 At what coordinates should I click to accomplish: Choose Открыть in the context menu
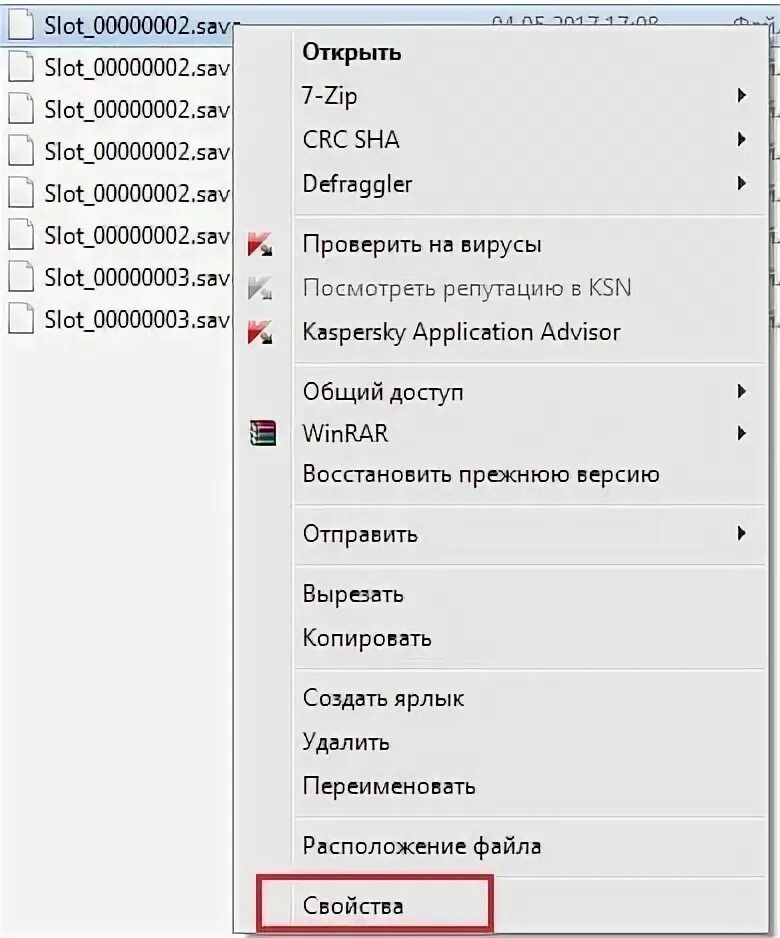point(352,52)
